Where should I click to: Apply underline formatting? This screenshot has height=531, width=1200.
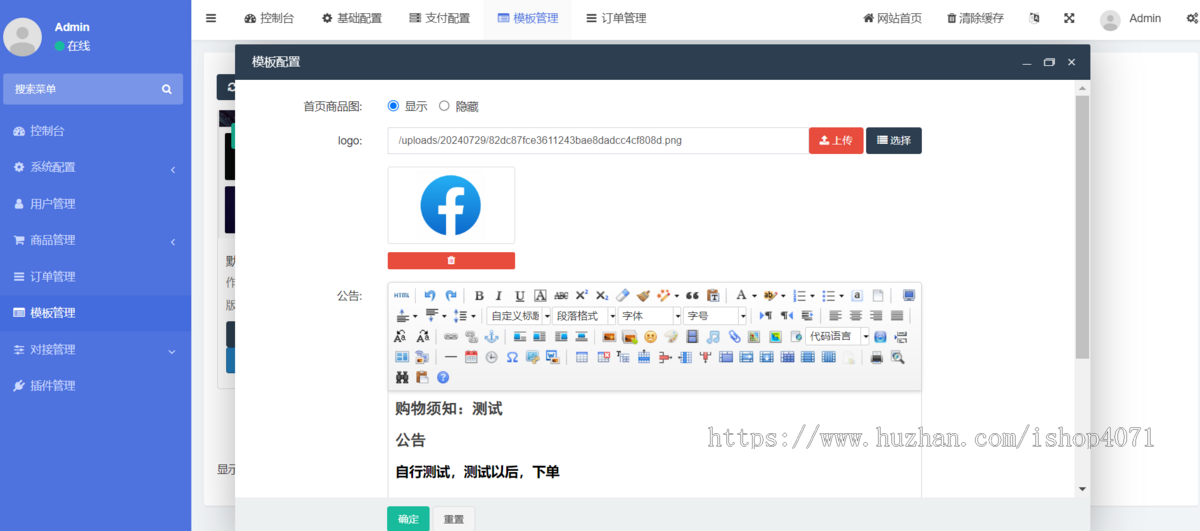[520, 296]
